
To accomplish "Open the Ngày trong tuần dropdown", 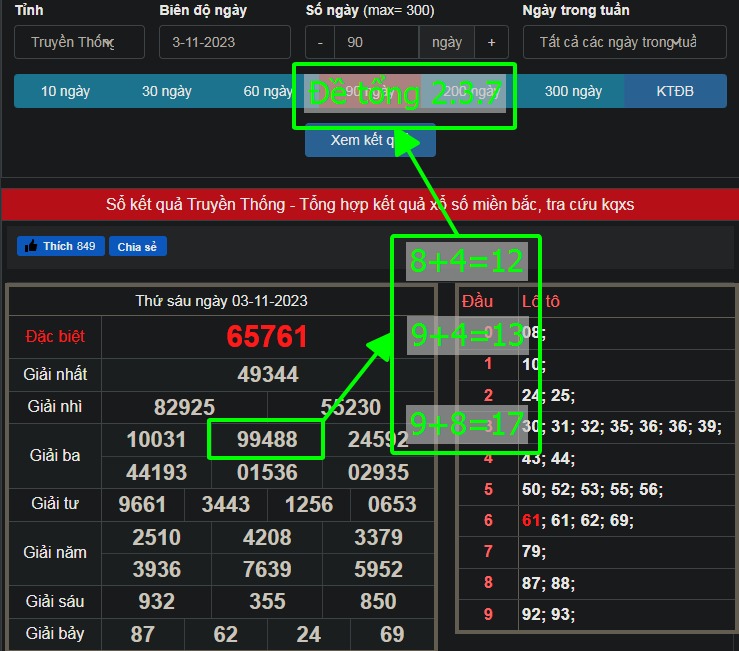I will pos(624,42).
